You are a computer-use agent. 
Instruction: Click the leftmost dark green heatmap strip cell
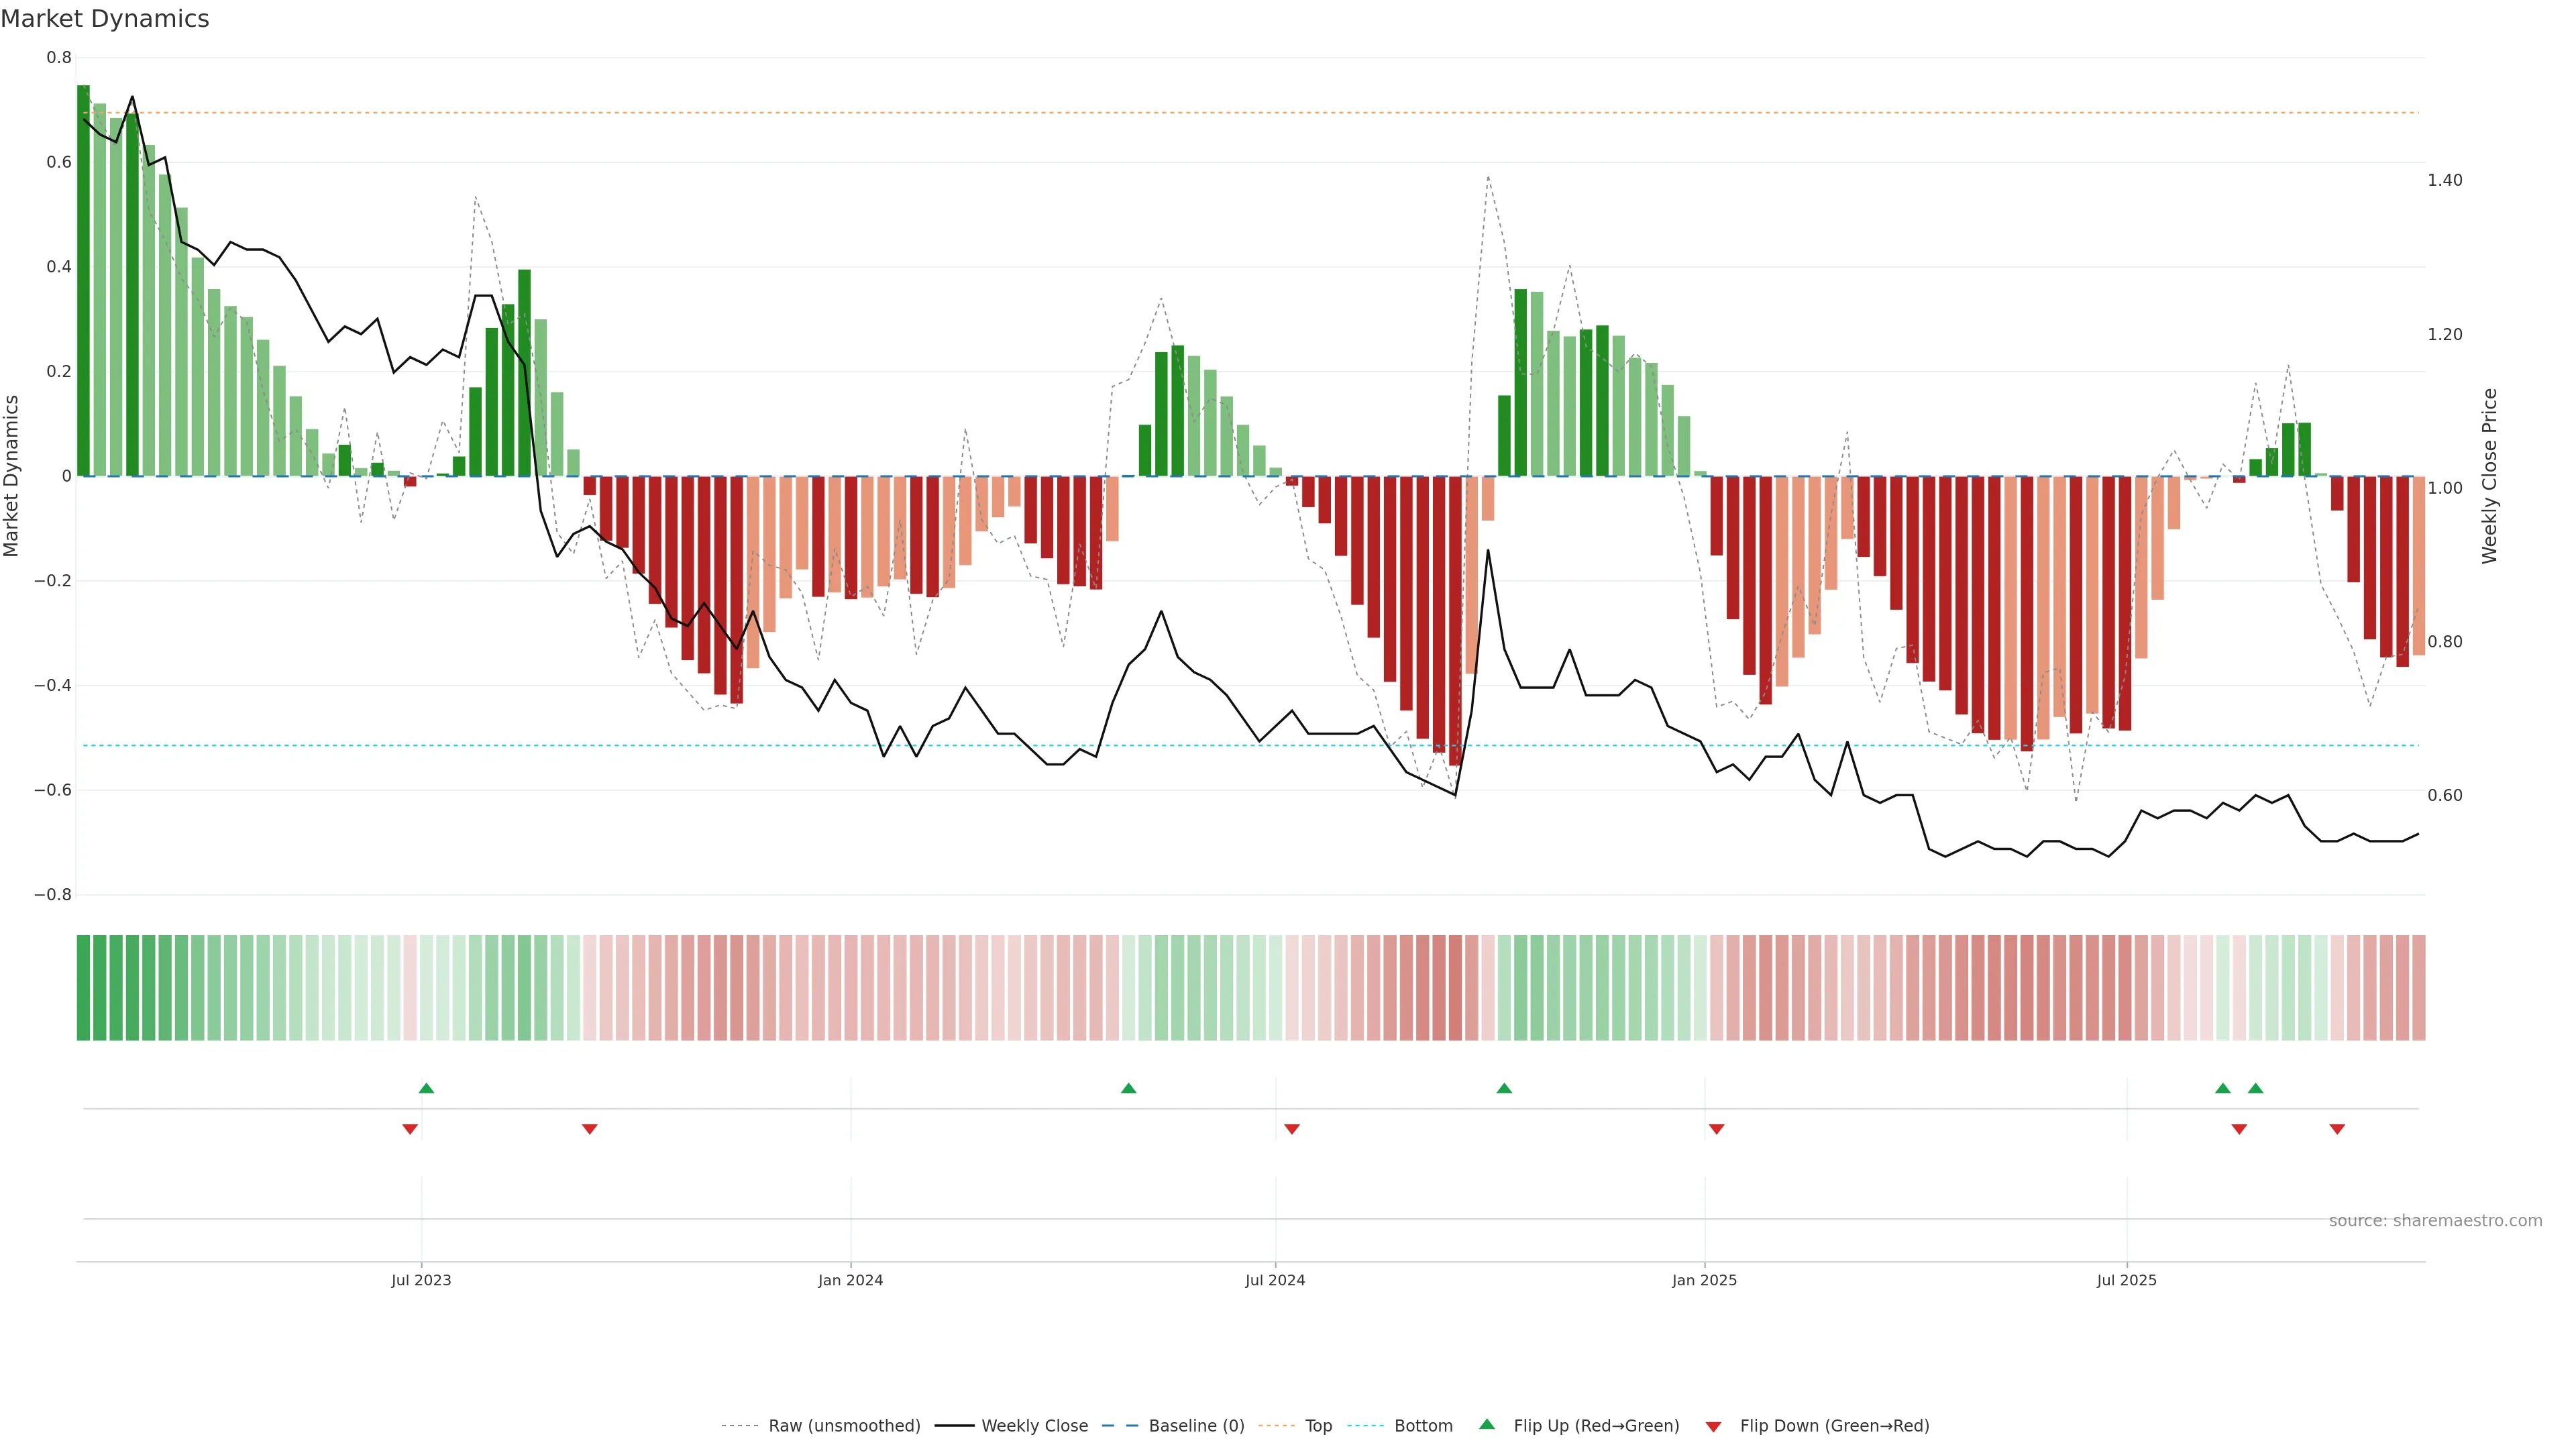[x=83, y=987]
